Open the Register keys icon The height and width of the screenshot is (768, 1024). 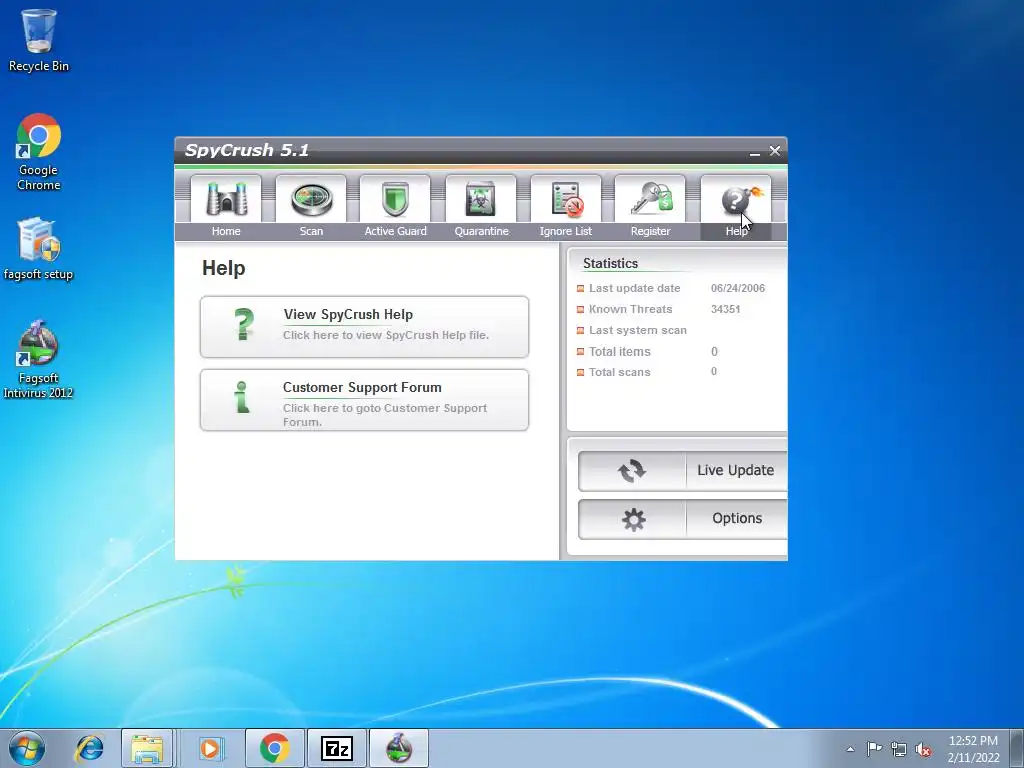650,199
